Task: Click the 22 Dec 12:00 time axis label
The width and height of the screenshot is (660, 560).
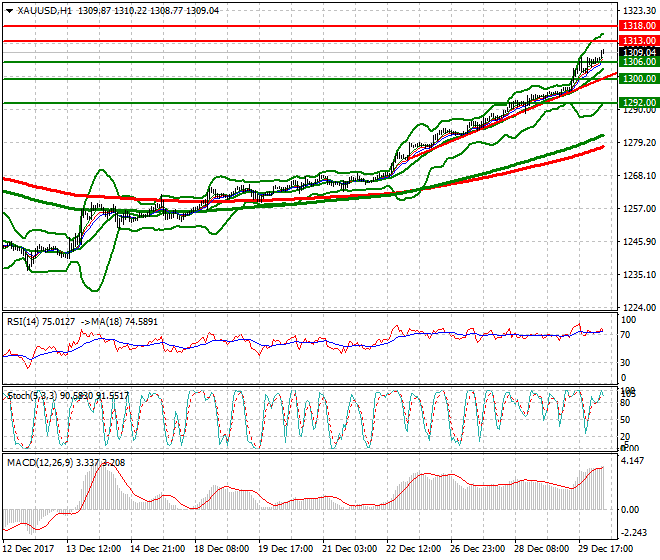Action: 413,549
